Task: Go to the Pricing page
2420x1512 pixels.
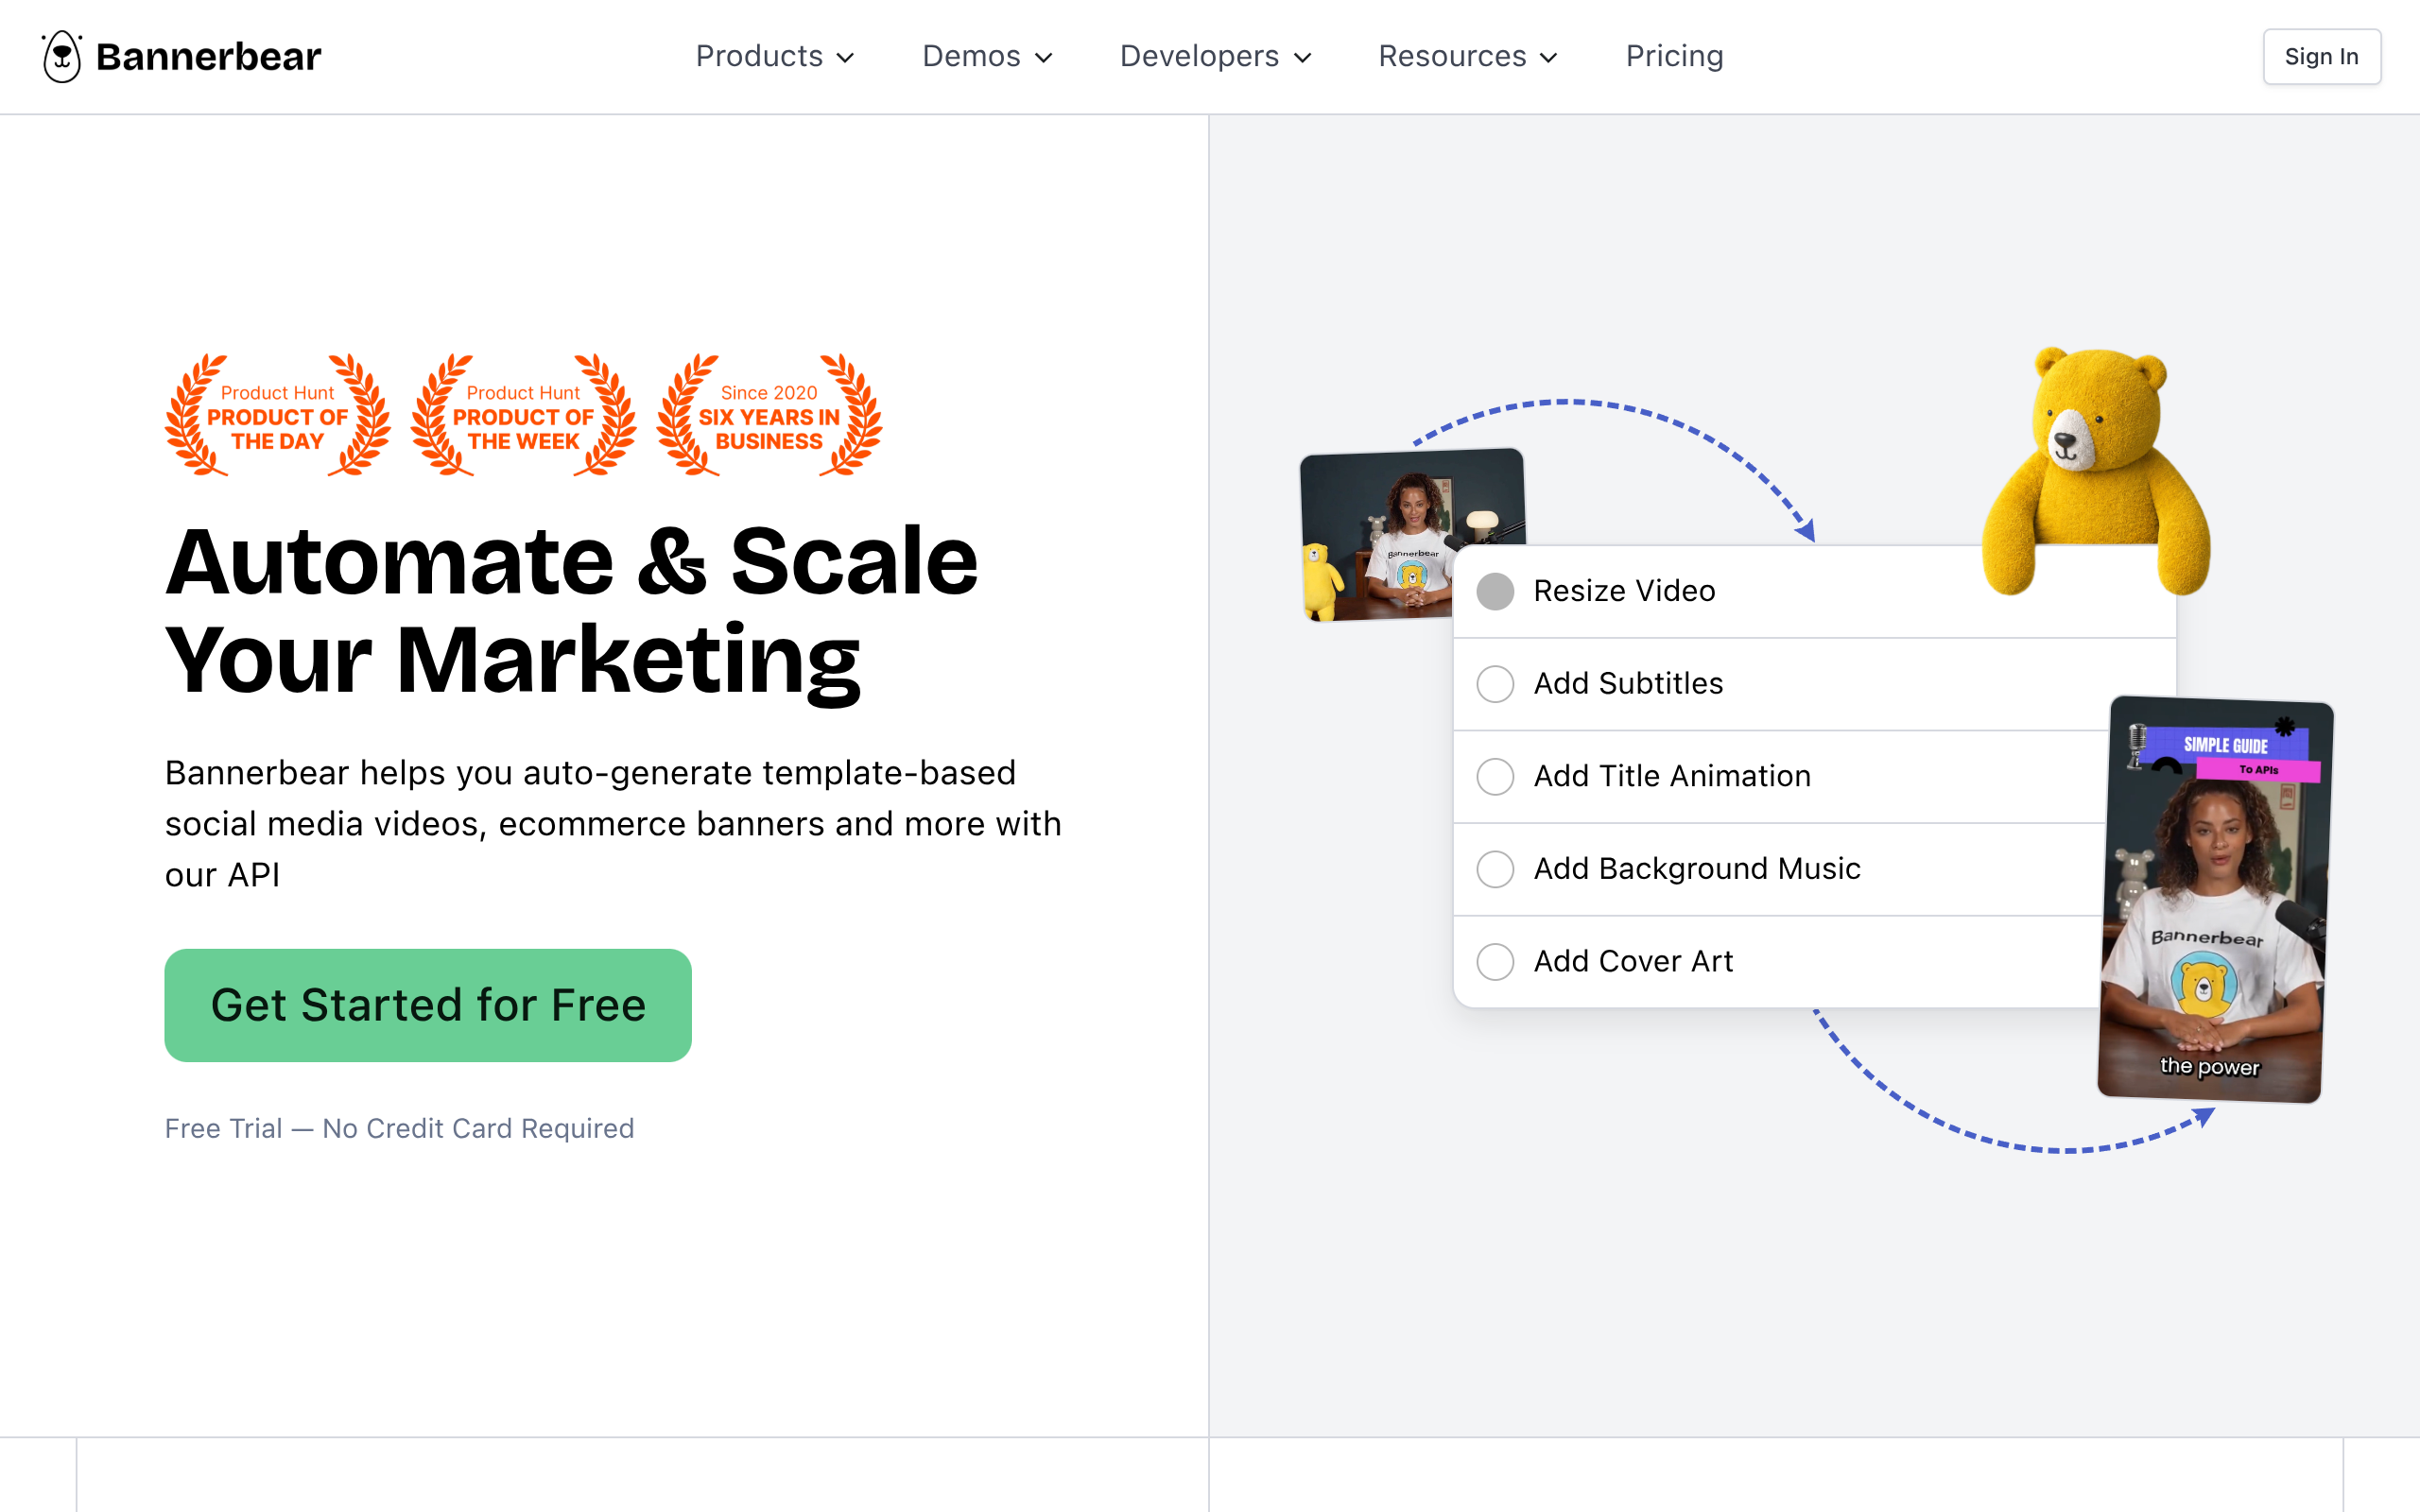Action: coord(1674,57)
